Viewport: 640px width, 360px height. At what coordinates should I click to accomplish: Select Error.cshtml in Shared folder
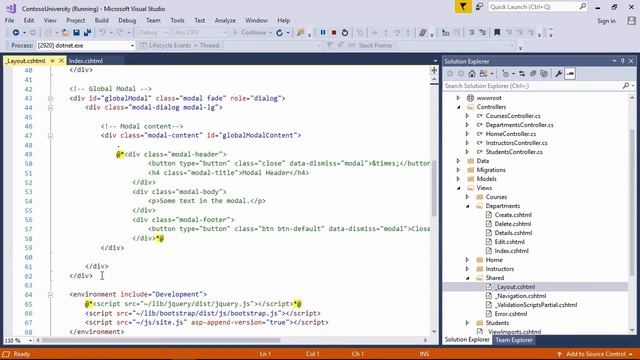point(511,314)
